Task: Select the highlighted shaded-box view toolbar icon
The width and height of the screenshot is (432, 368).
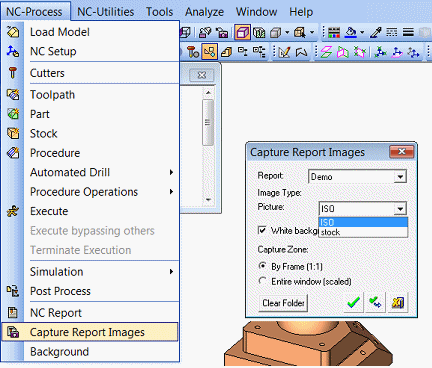Action: pyautogui.click(x=242, y=32)
